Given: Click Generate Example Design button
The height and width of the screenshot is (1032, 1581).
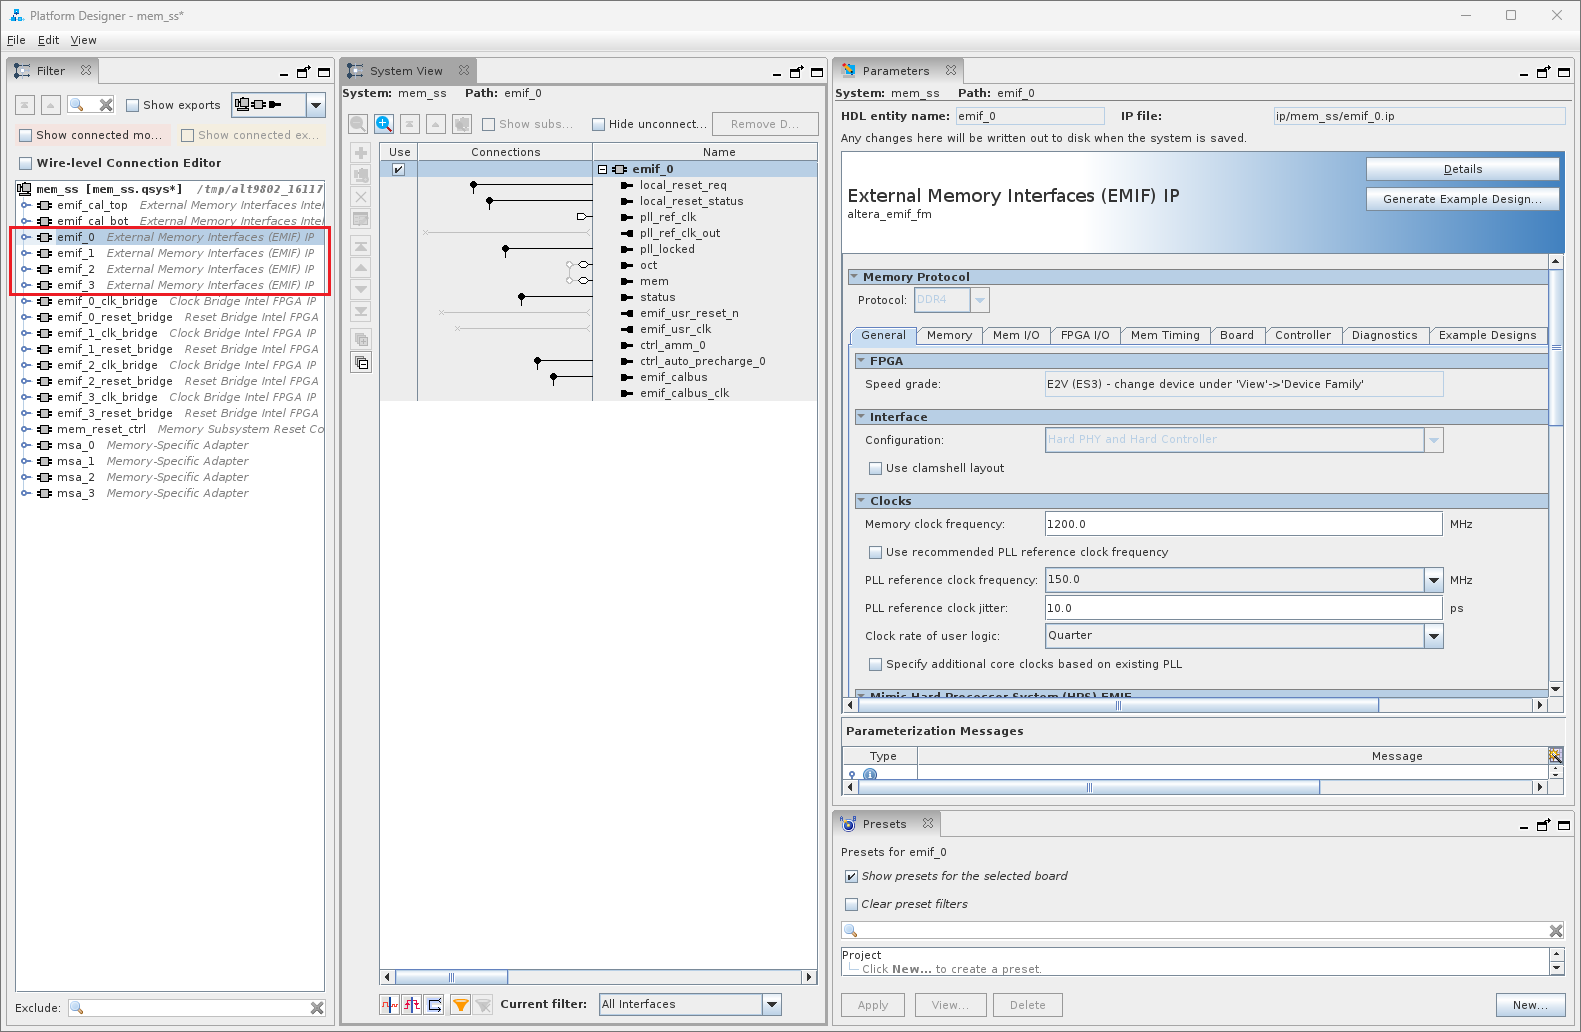Looking at the screenshot, I should pyautogui.click(x=1462, y=199).
